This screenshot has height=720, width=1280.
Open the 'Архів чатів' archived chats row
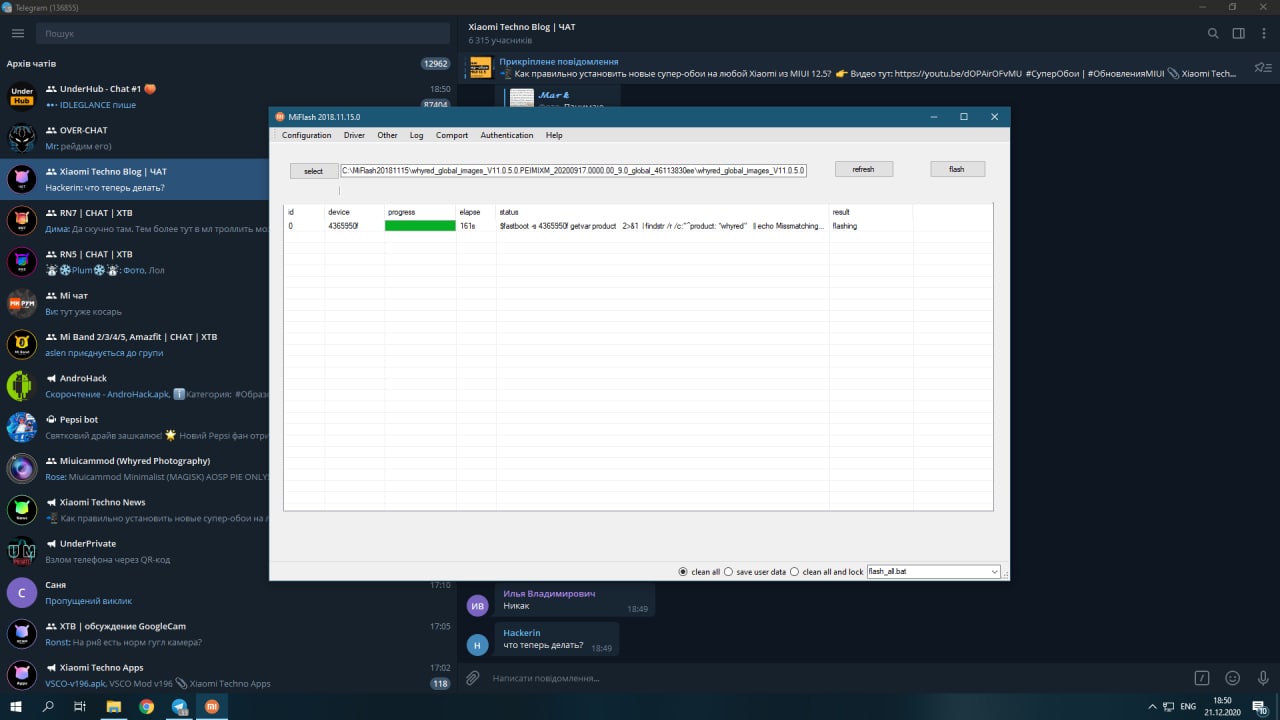[228, 63]
